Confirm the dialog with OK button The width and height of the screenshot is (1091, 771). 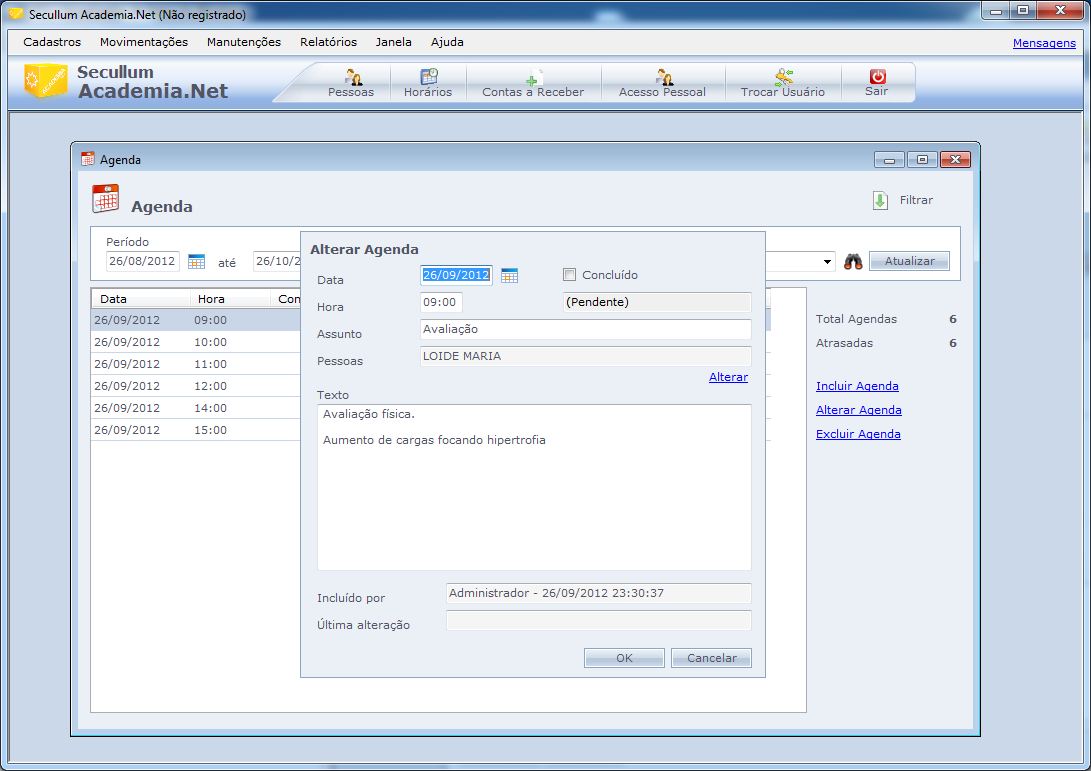click(624, 658)
